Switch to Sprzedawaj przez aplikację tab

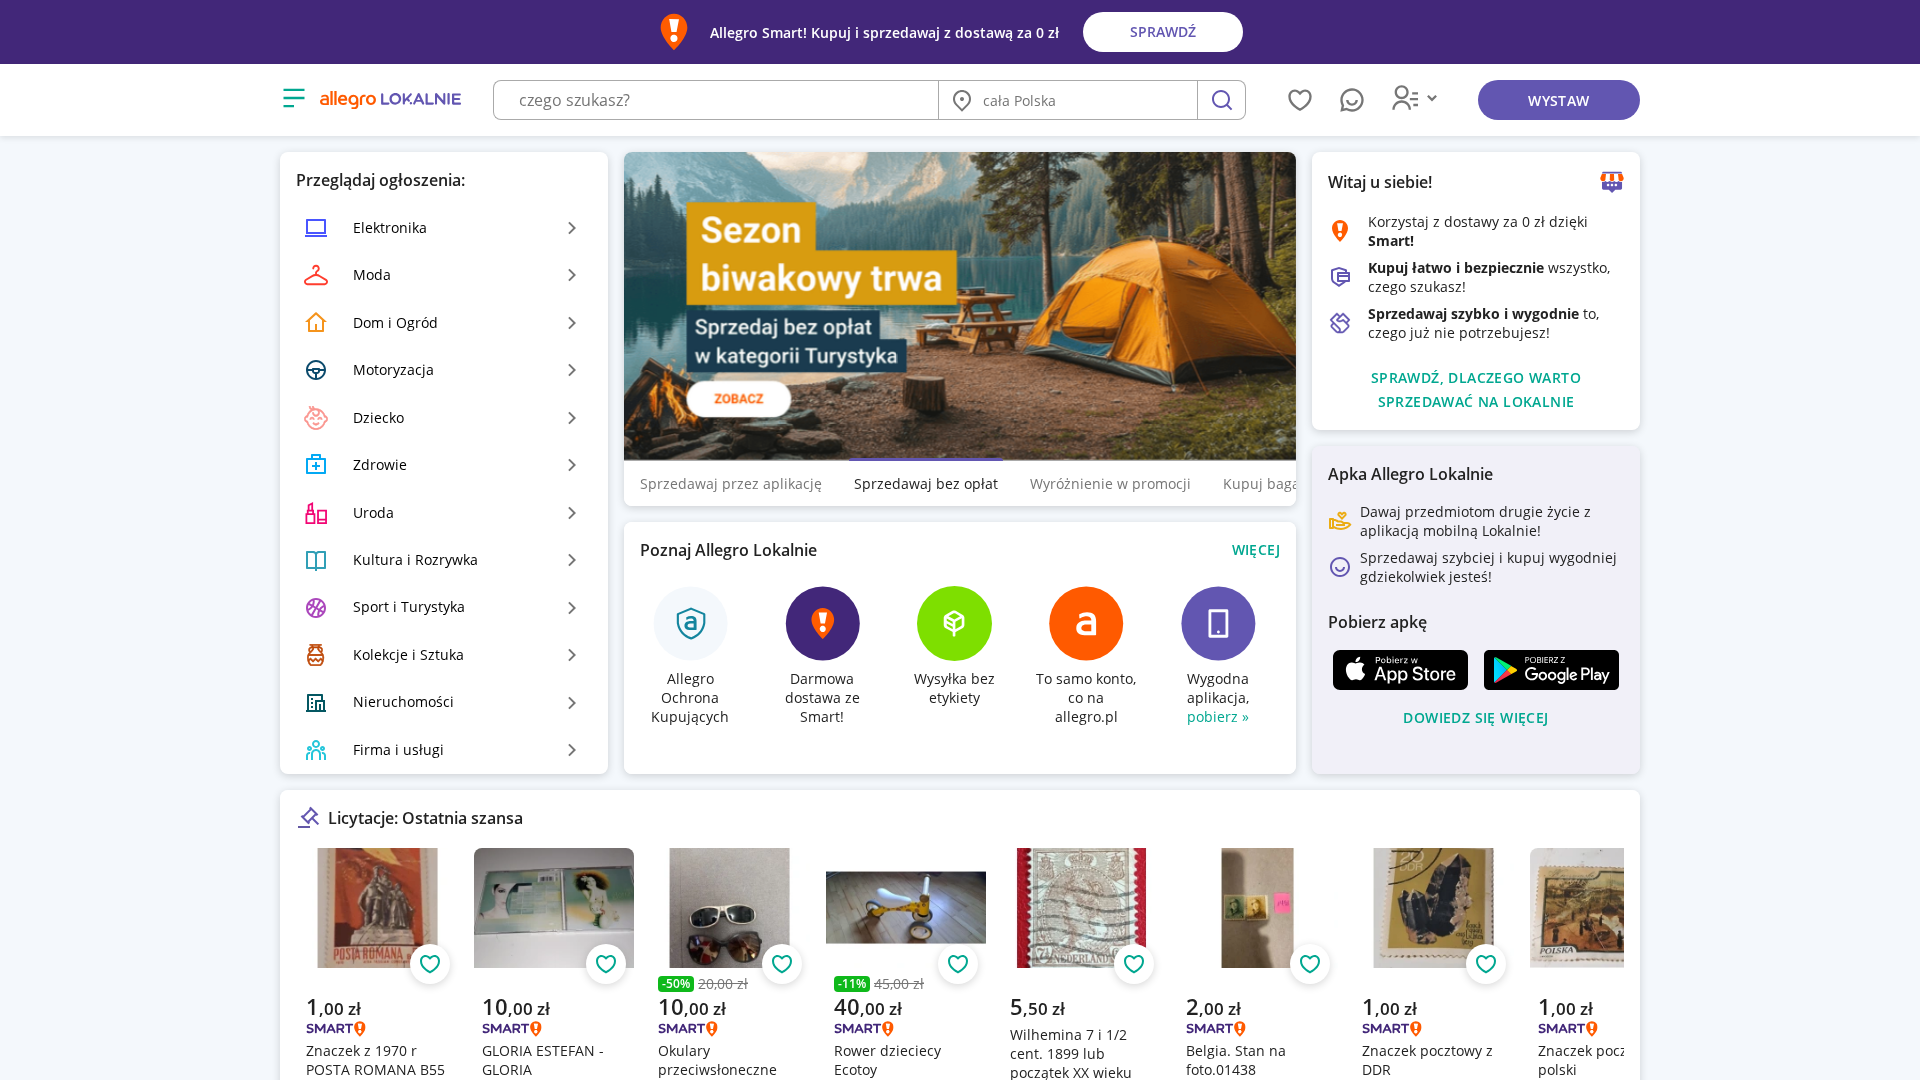(731, 484)
